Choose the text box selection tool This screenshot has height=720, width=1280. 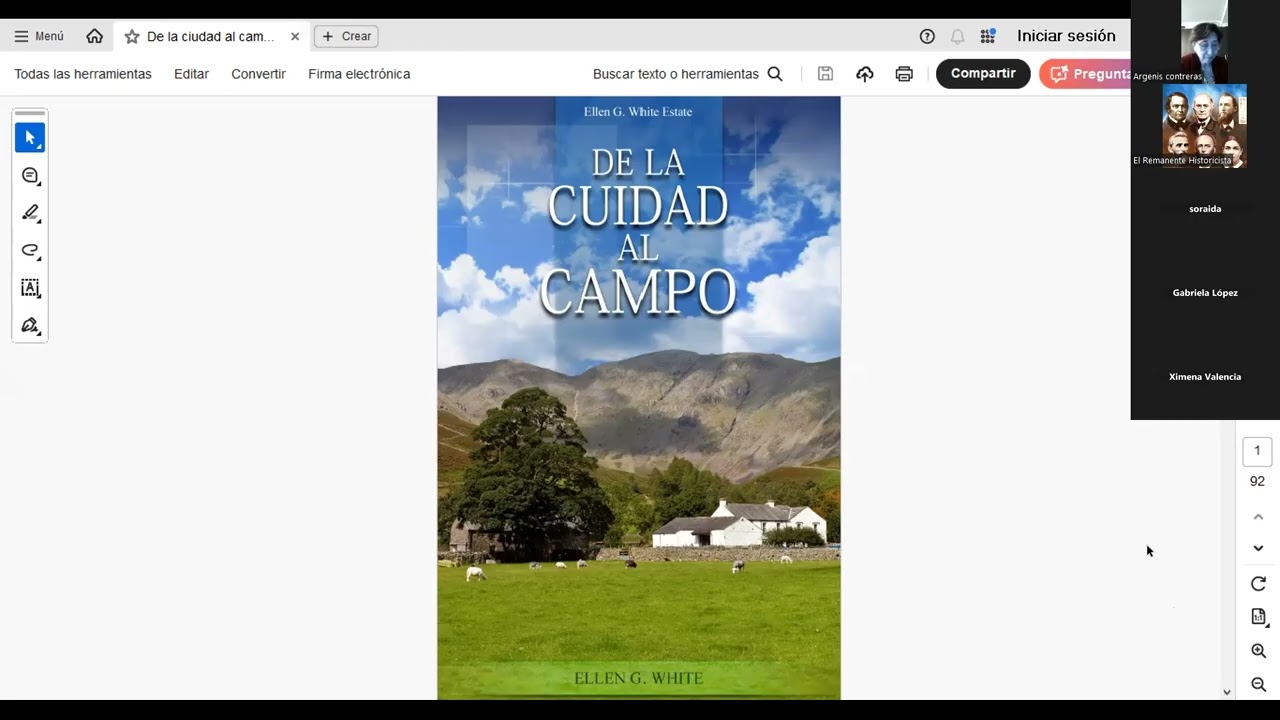(x=30, y=288)
